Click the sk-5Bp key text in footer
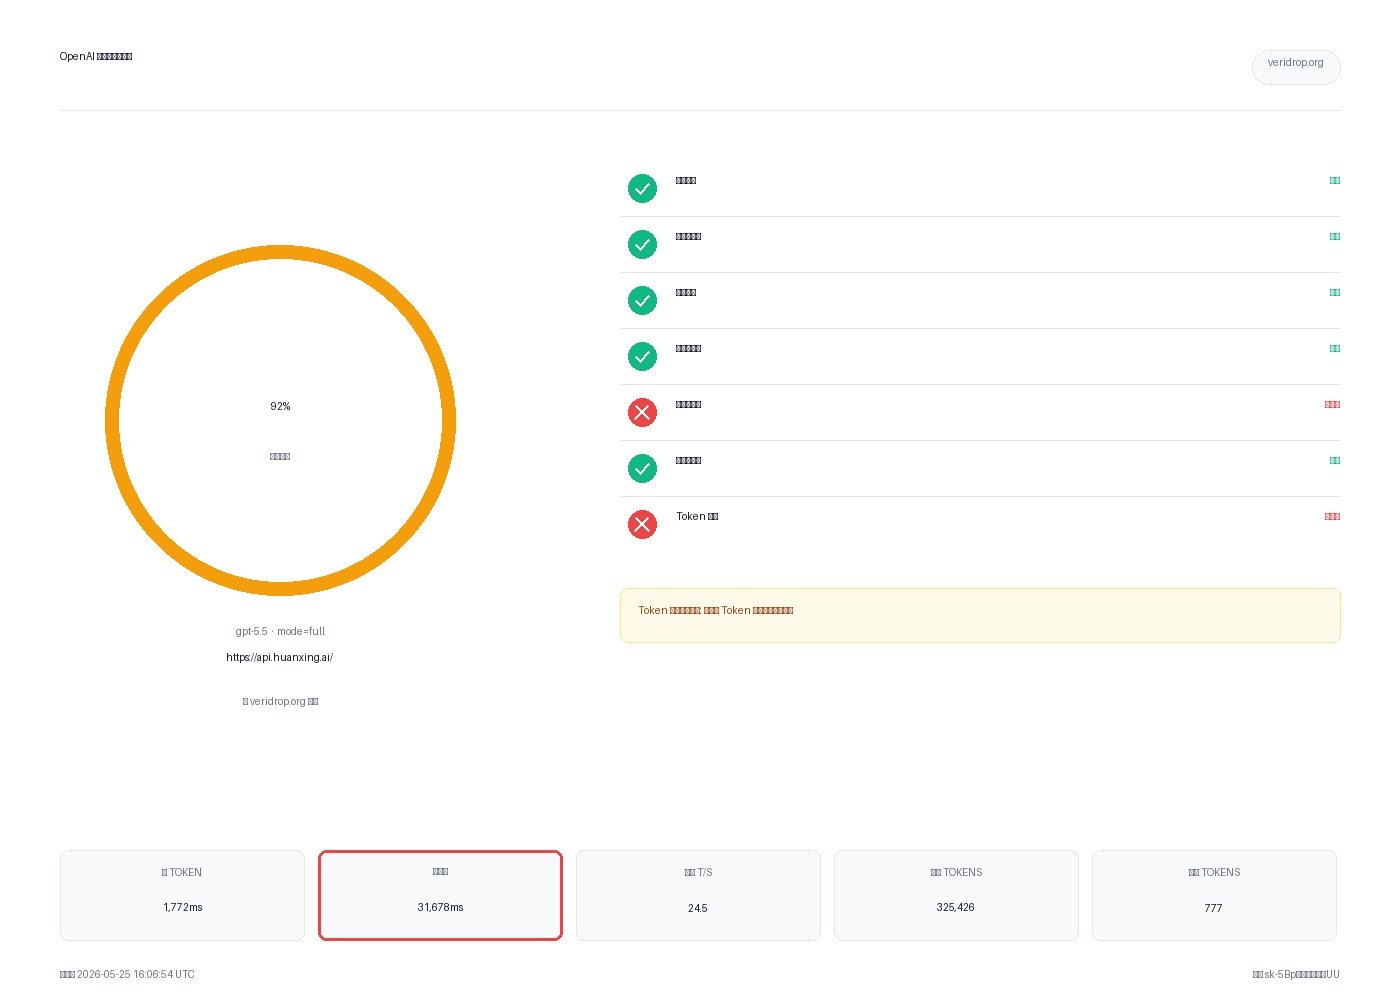This screenshot has height=1000, width=1400. (1296, 974)
